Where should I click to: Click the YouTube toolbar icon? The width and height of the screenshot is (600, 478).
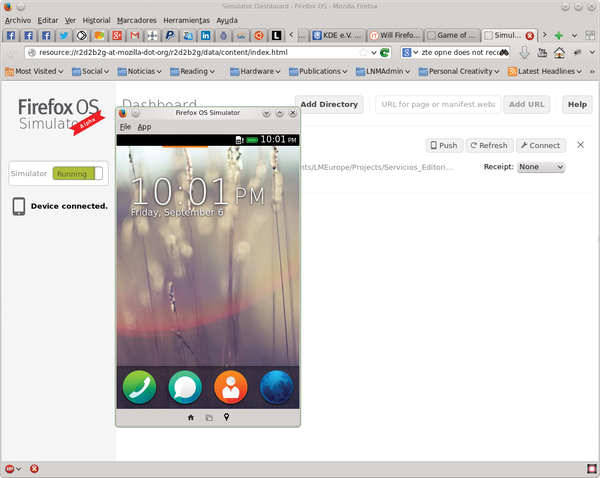pos(542,52)
